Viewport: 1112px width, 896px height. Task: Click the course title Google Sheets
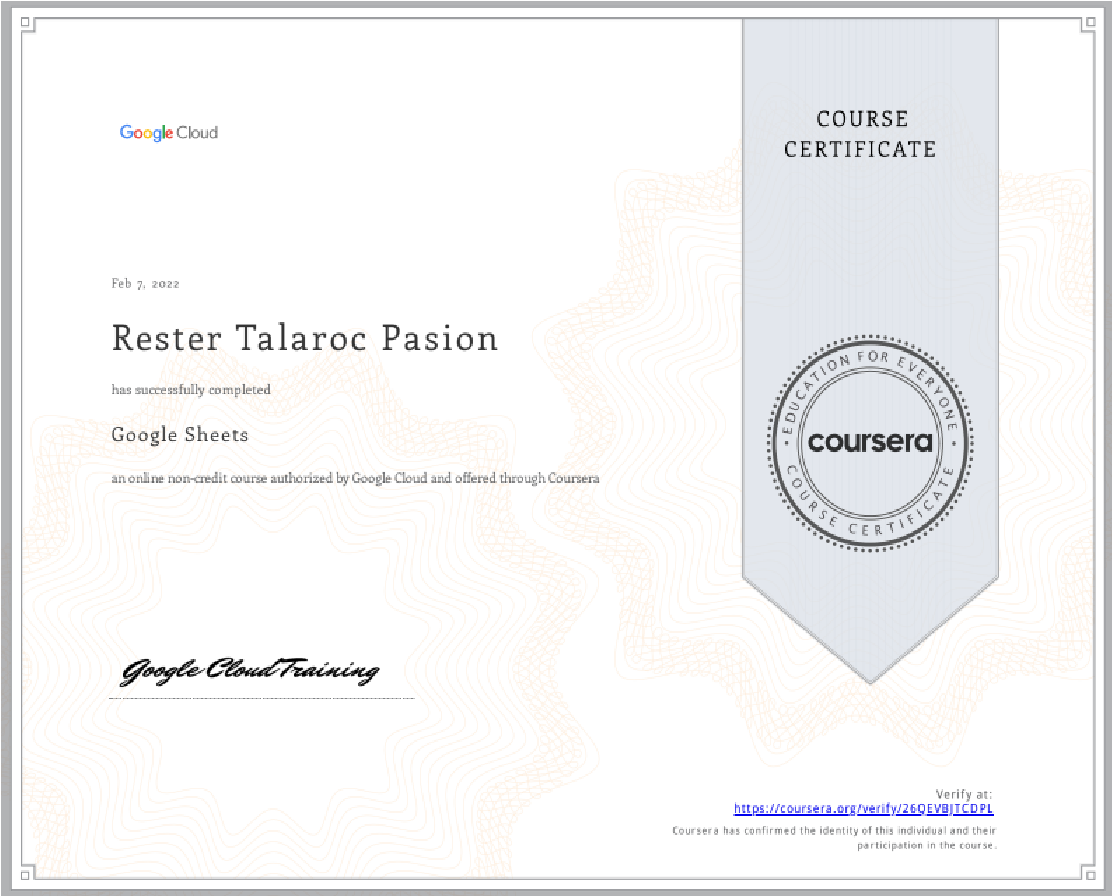point(180,434)
